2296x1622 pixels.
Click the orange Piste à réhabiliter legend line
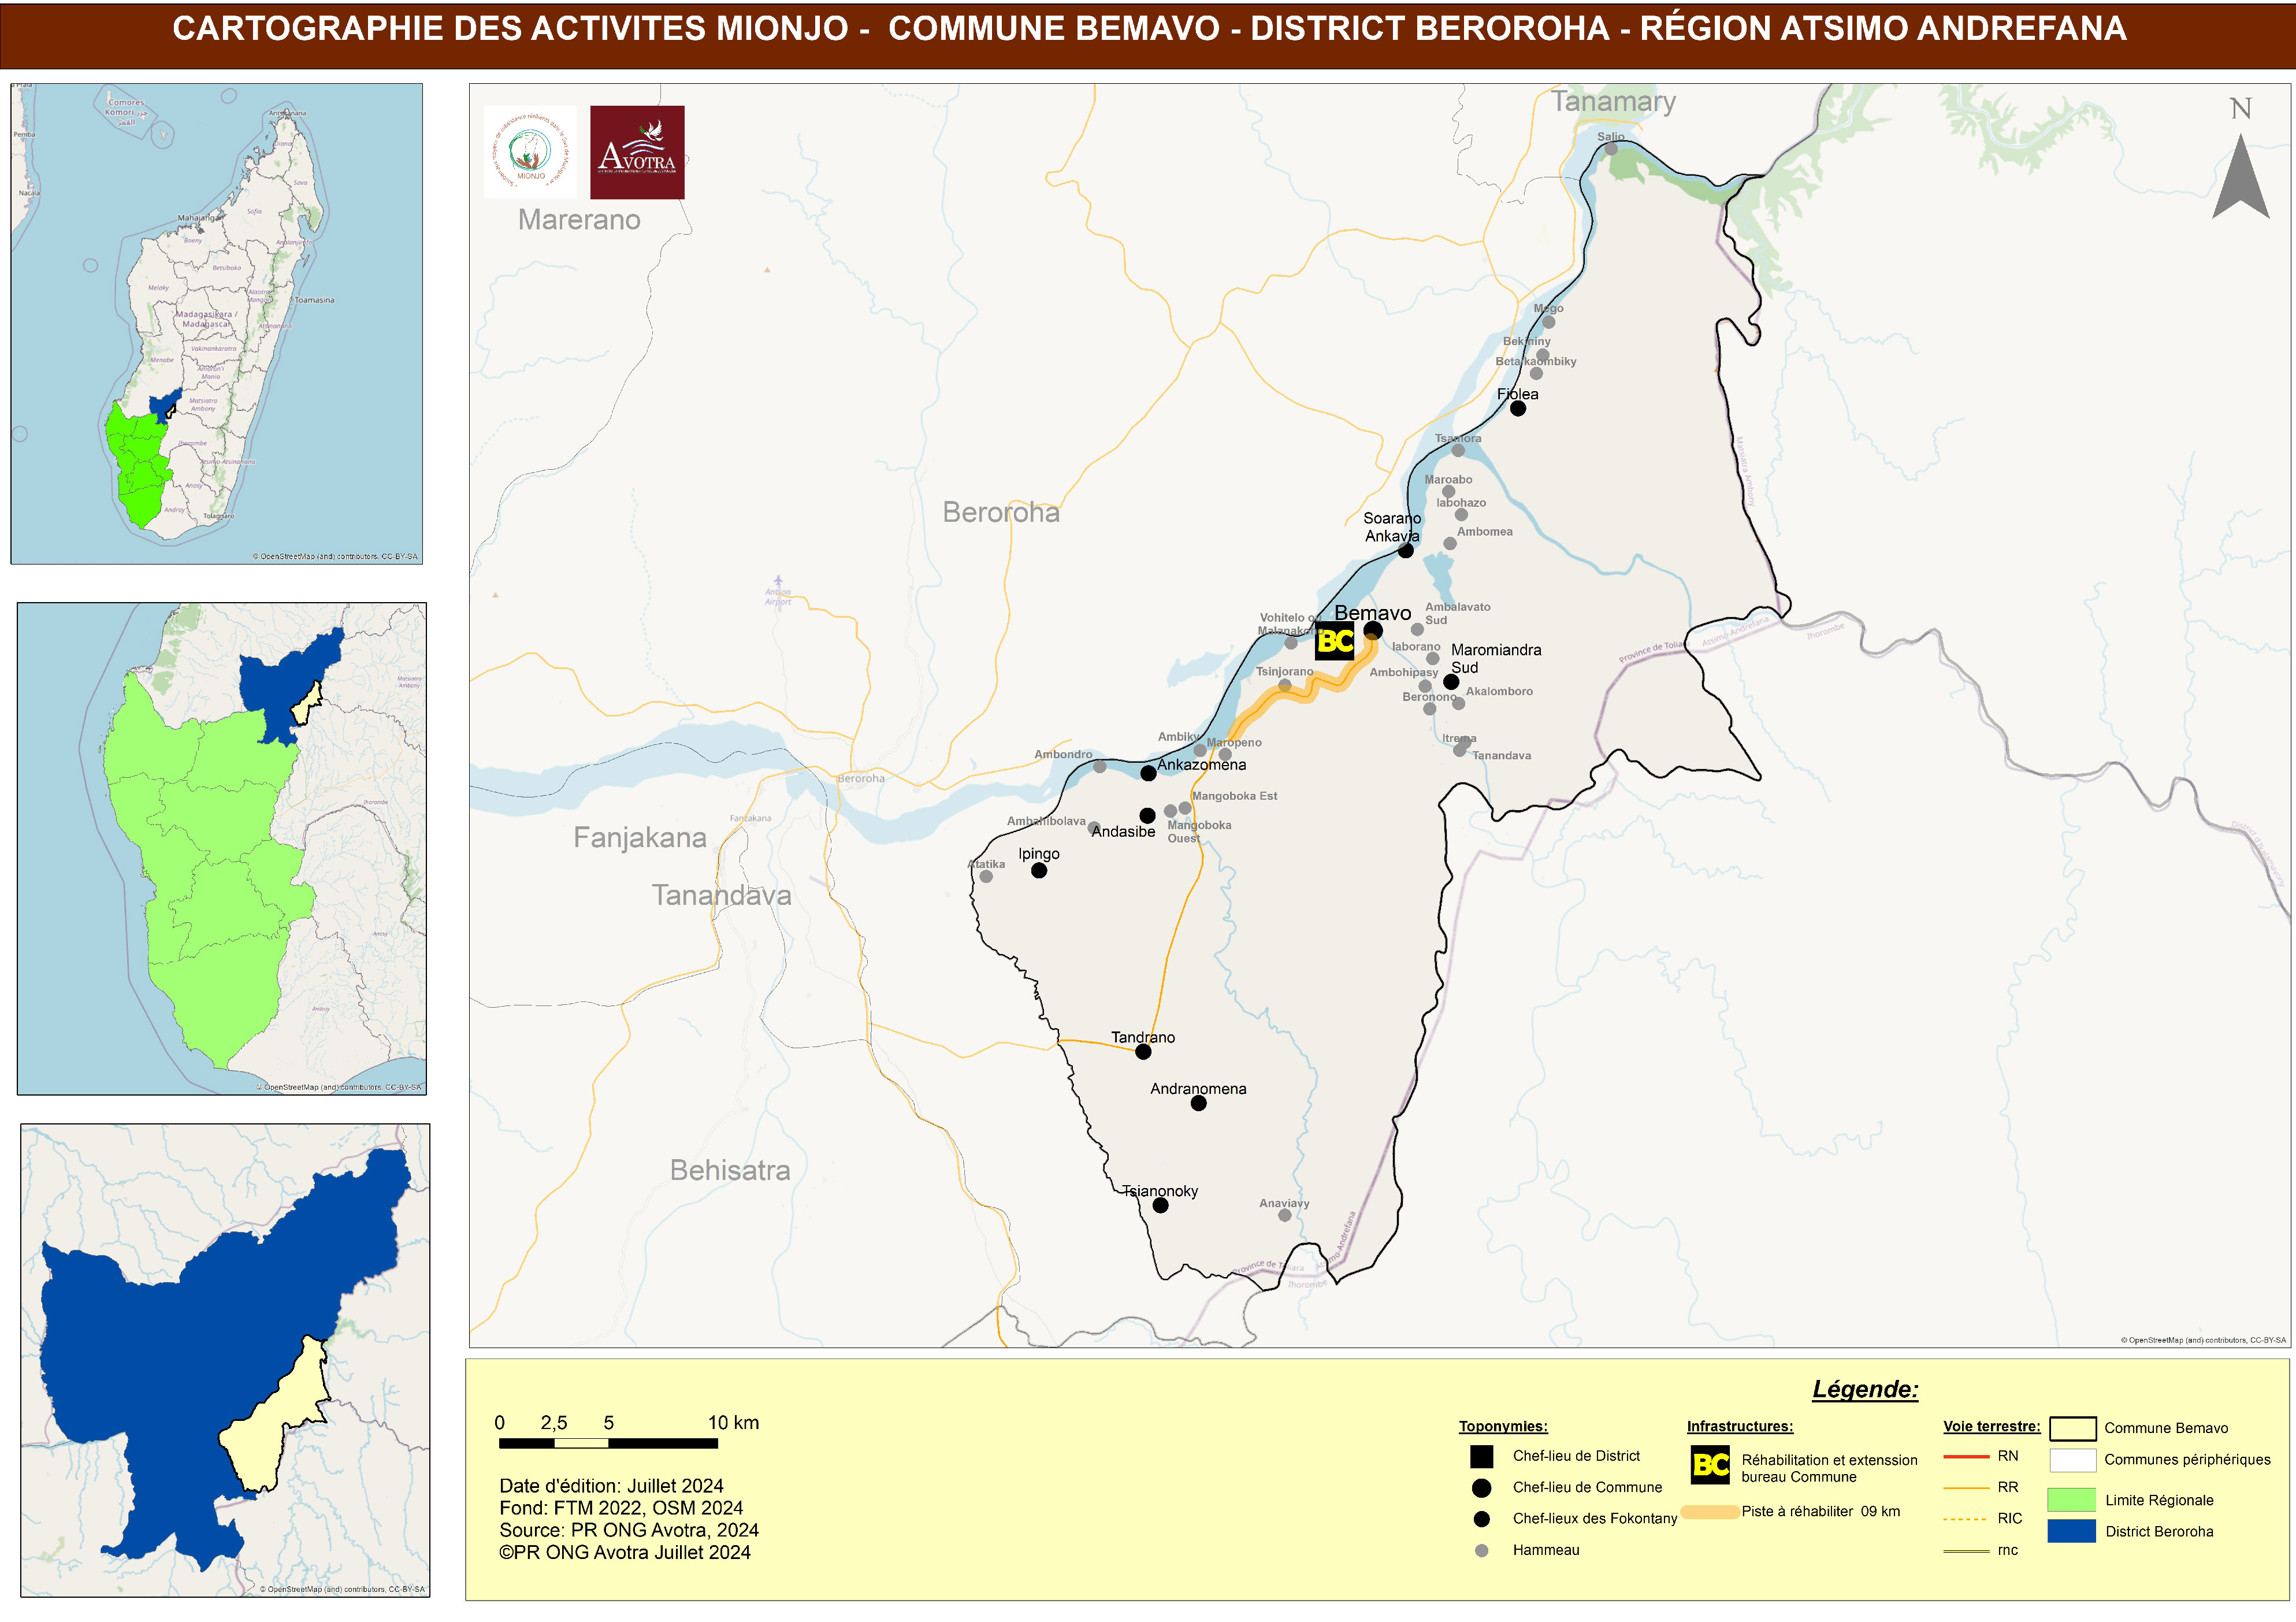[1710, 1512]
